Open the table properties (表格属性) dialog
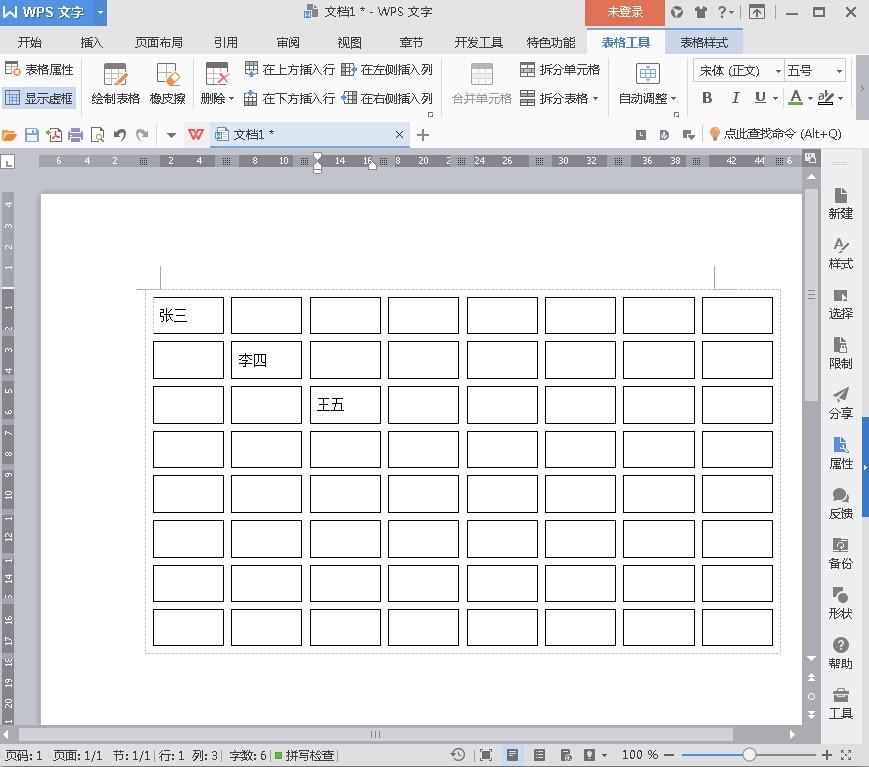 coord(39,69)
